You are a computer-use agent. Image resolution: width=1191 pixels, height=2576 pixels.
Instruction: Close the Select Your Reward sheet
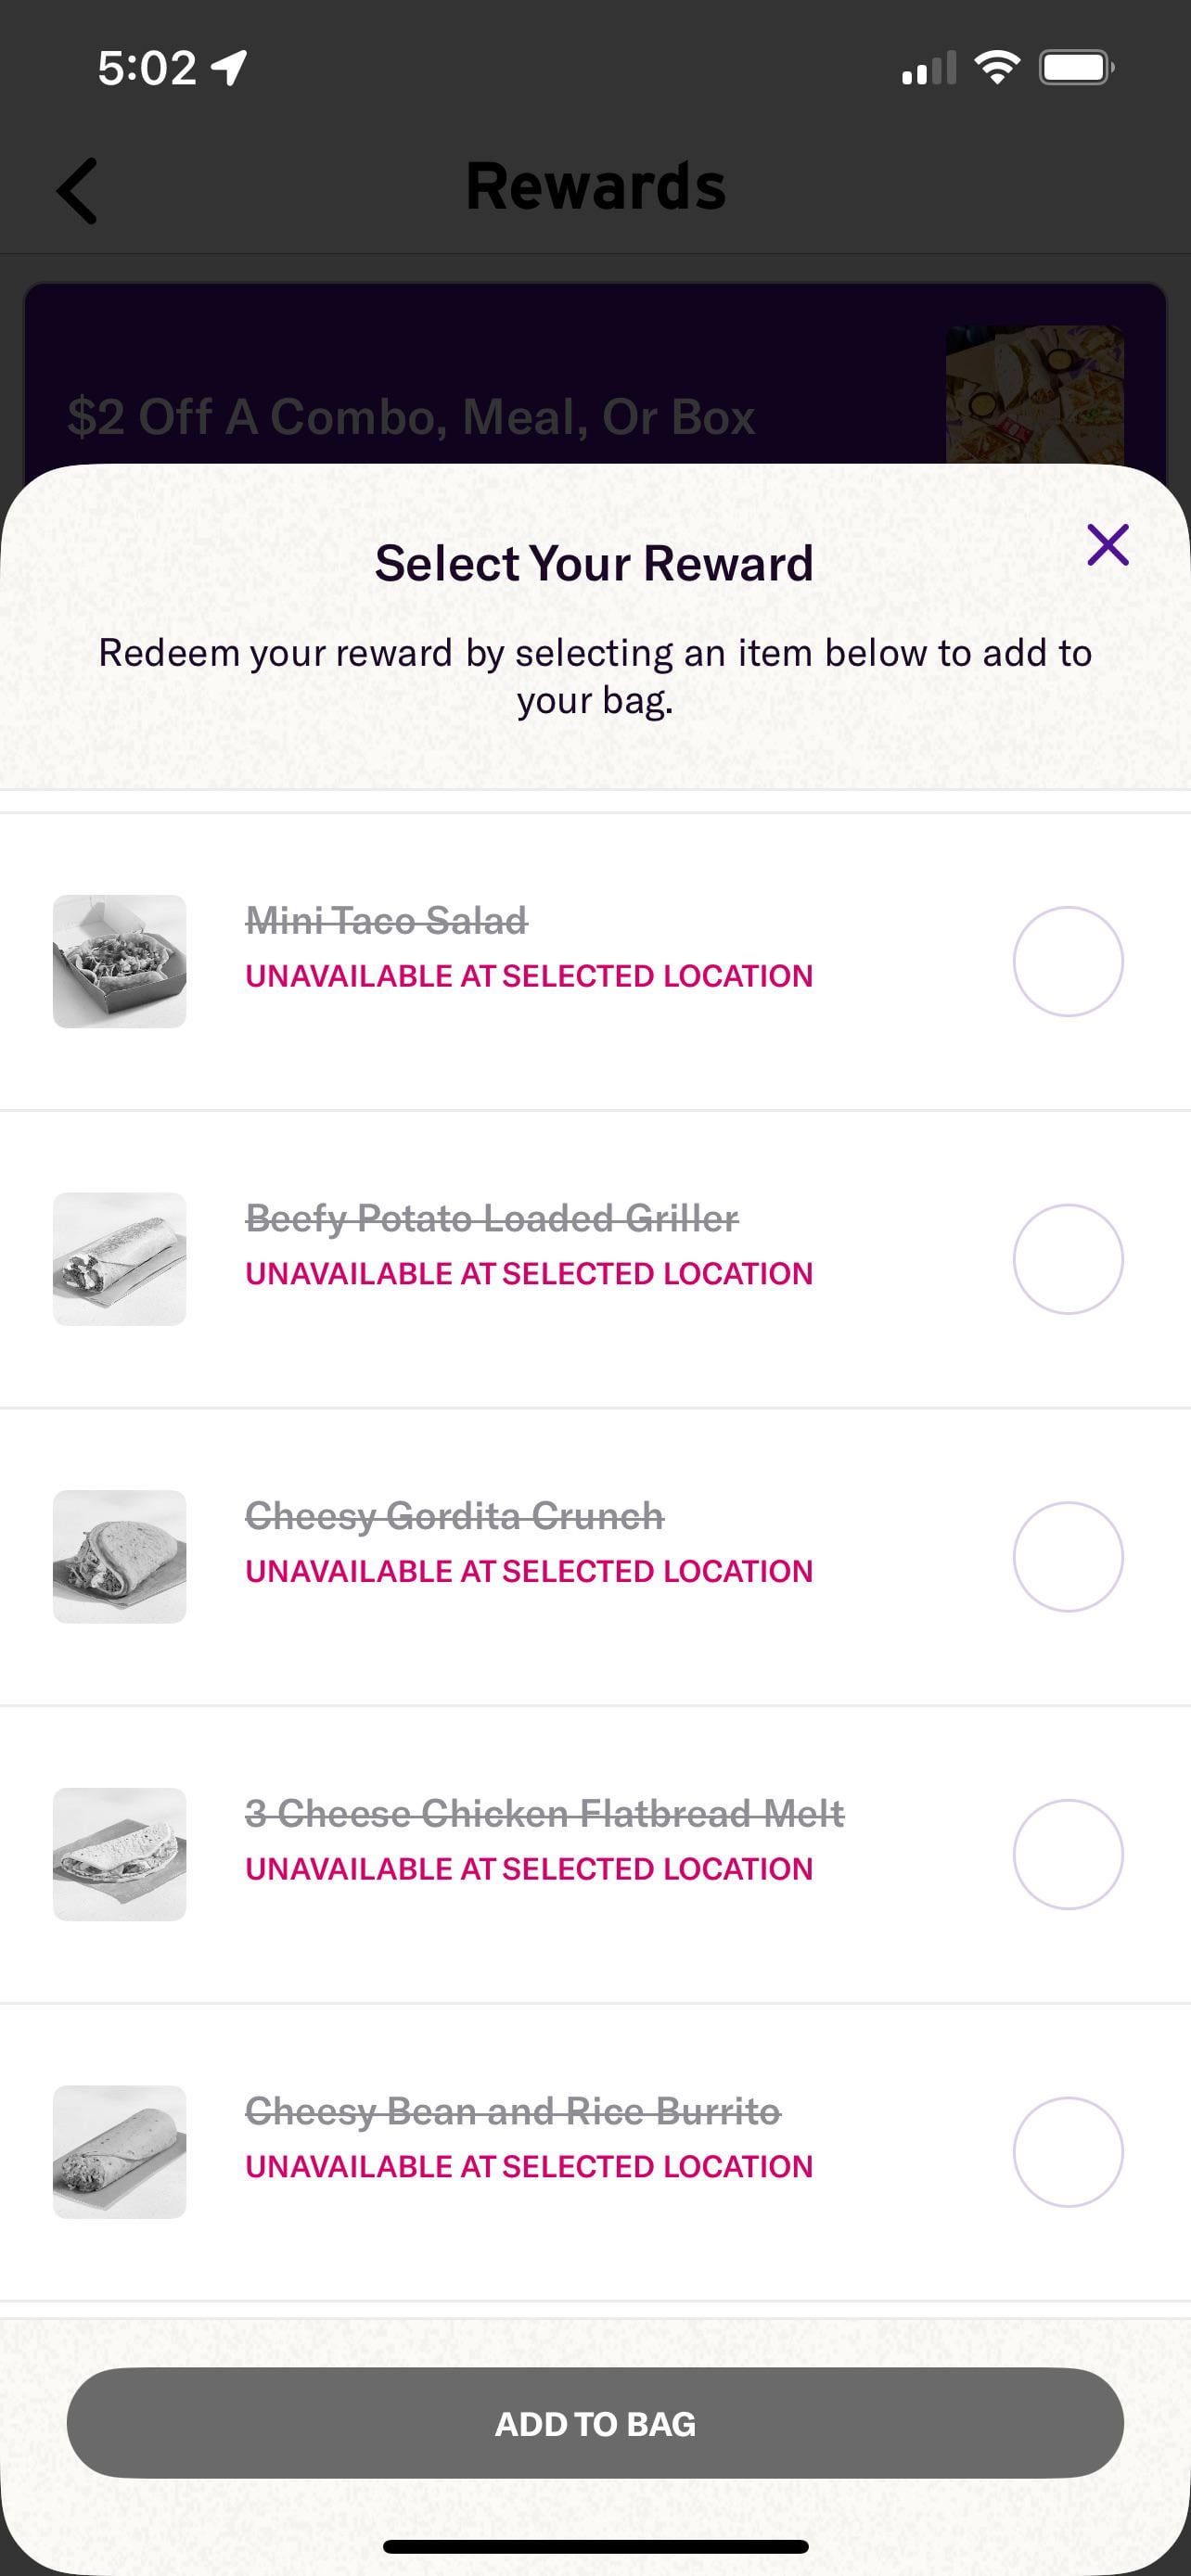[1107, 545]
